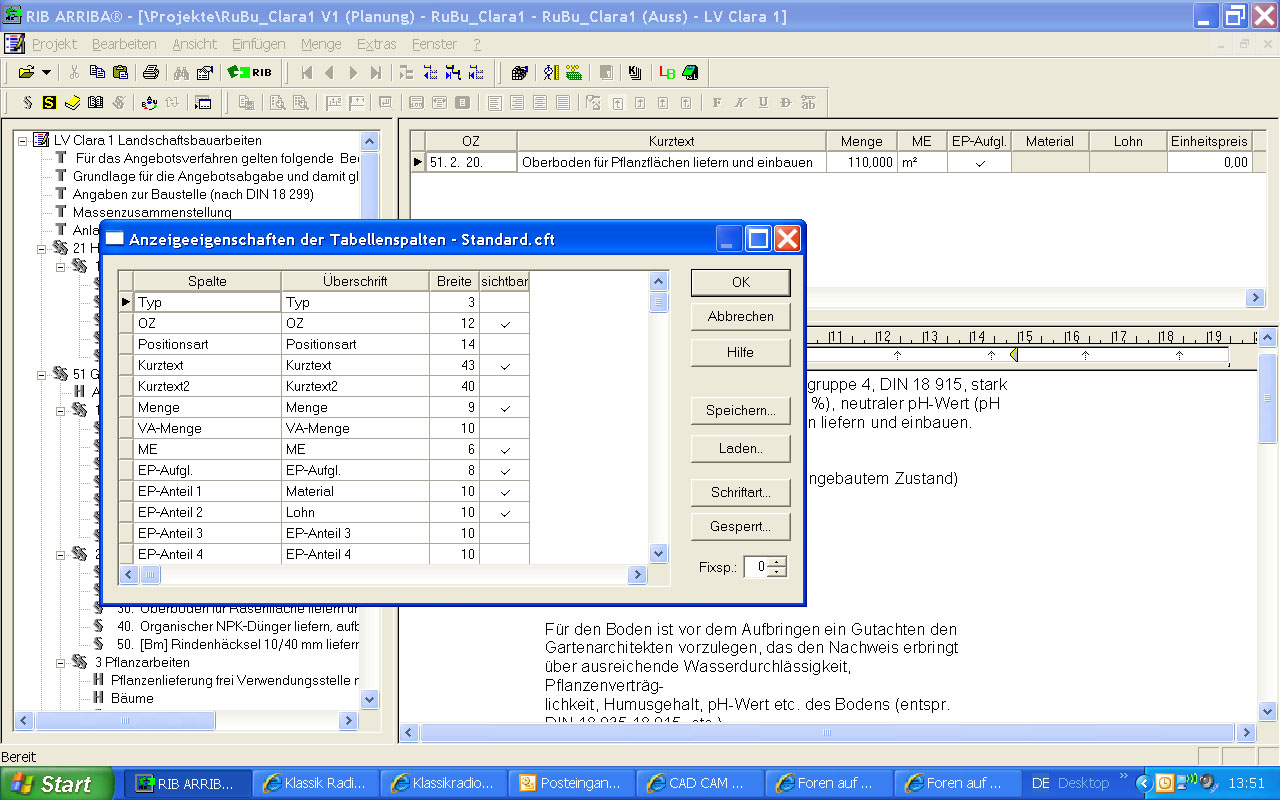Uncheck sichtbar for the EP-Aufgl. row
The width and height of the screenshot is (1280, 800).
(x=505, y=470)
